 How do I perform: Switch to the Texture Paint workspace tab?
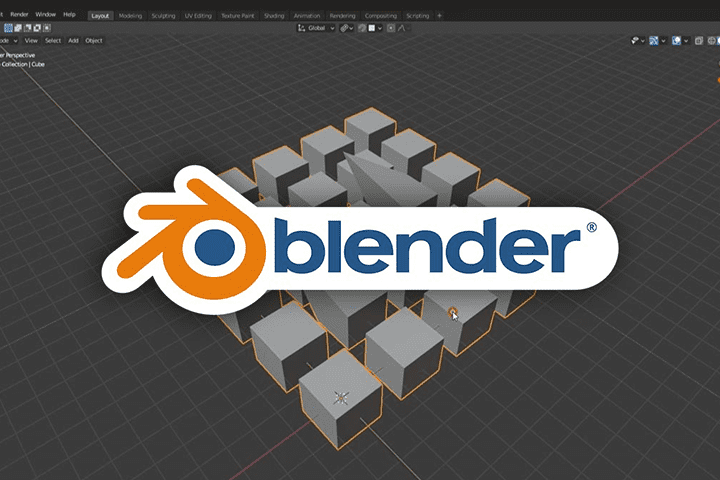[x=238, y=16]
